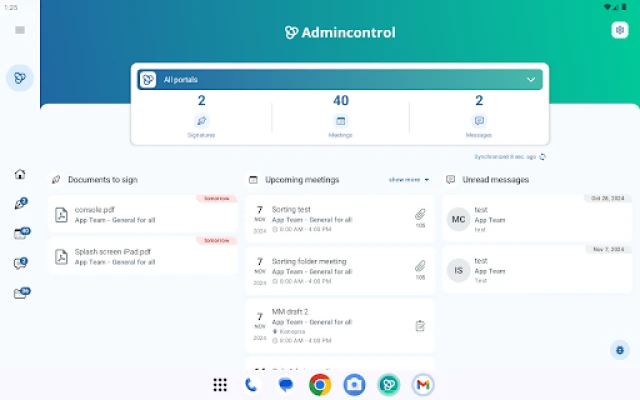Select the Signatures summary tab
The width and height of the screenshot is (640, 400).
point(202,117)
